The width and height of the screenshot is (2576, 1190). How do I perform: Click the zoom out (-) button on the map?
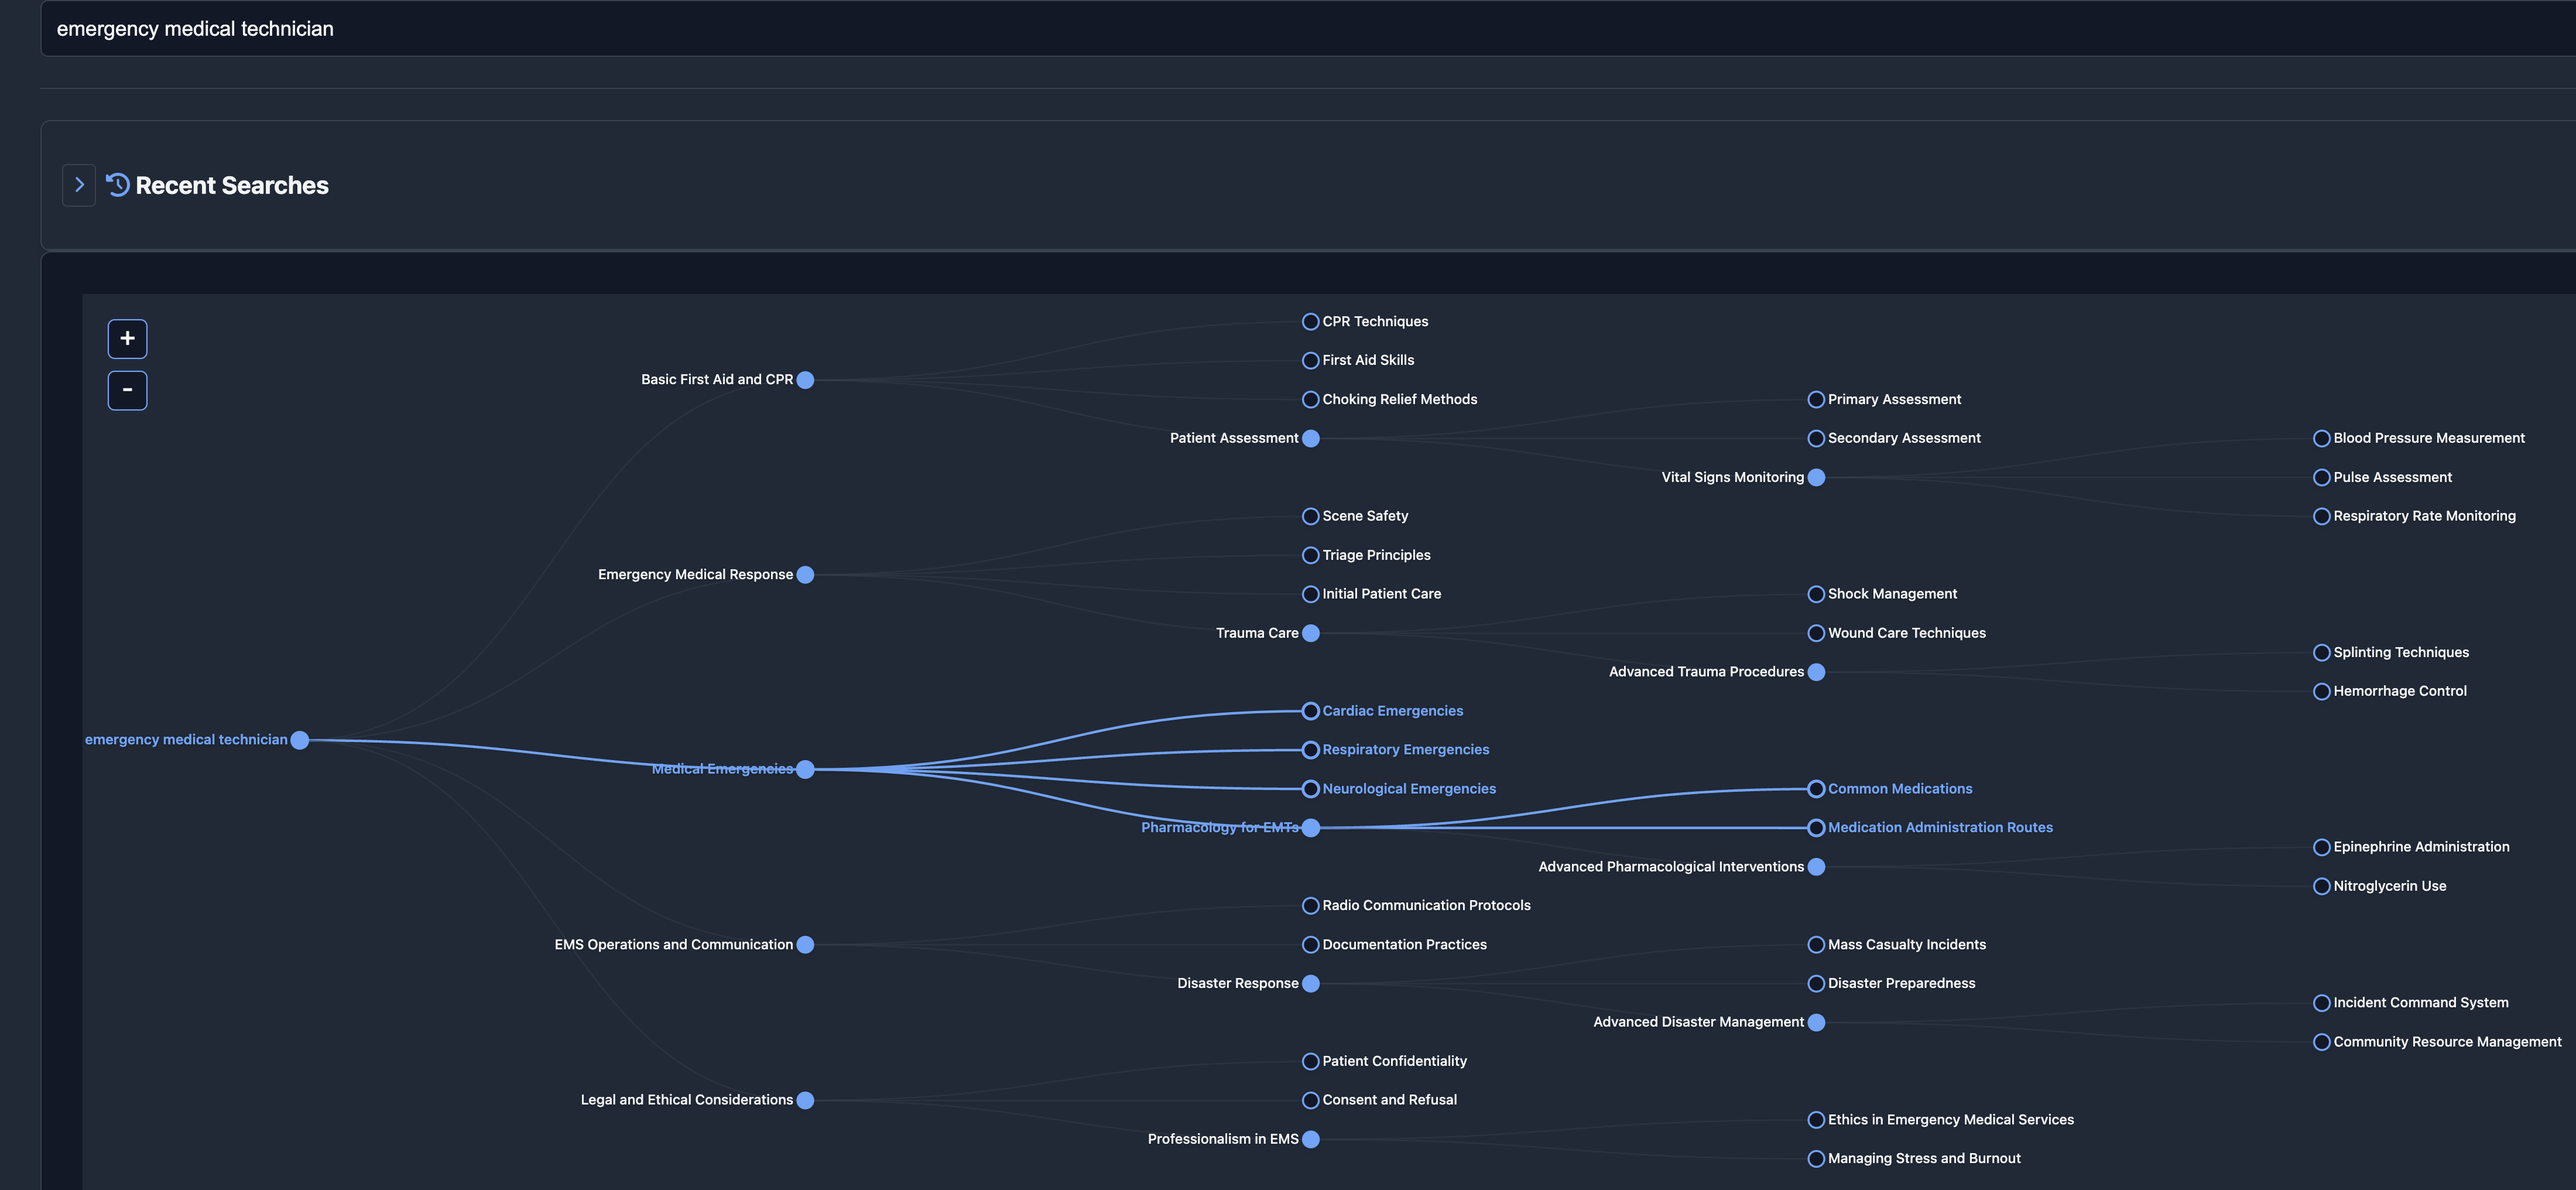pos(127,390)
